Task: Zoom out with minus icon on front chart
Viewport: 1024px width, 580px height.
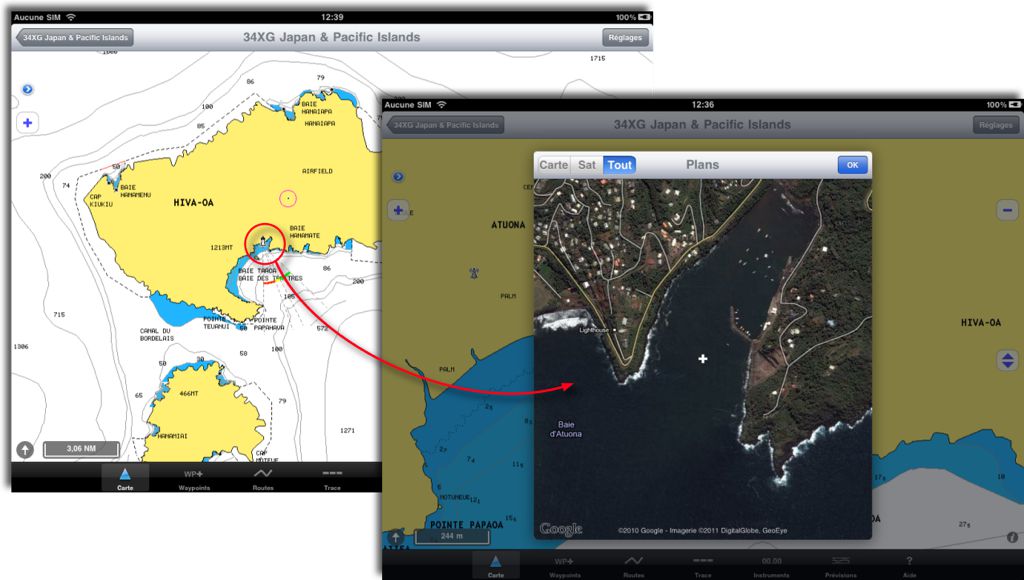Action: tap(1007, 210)
